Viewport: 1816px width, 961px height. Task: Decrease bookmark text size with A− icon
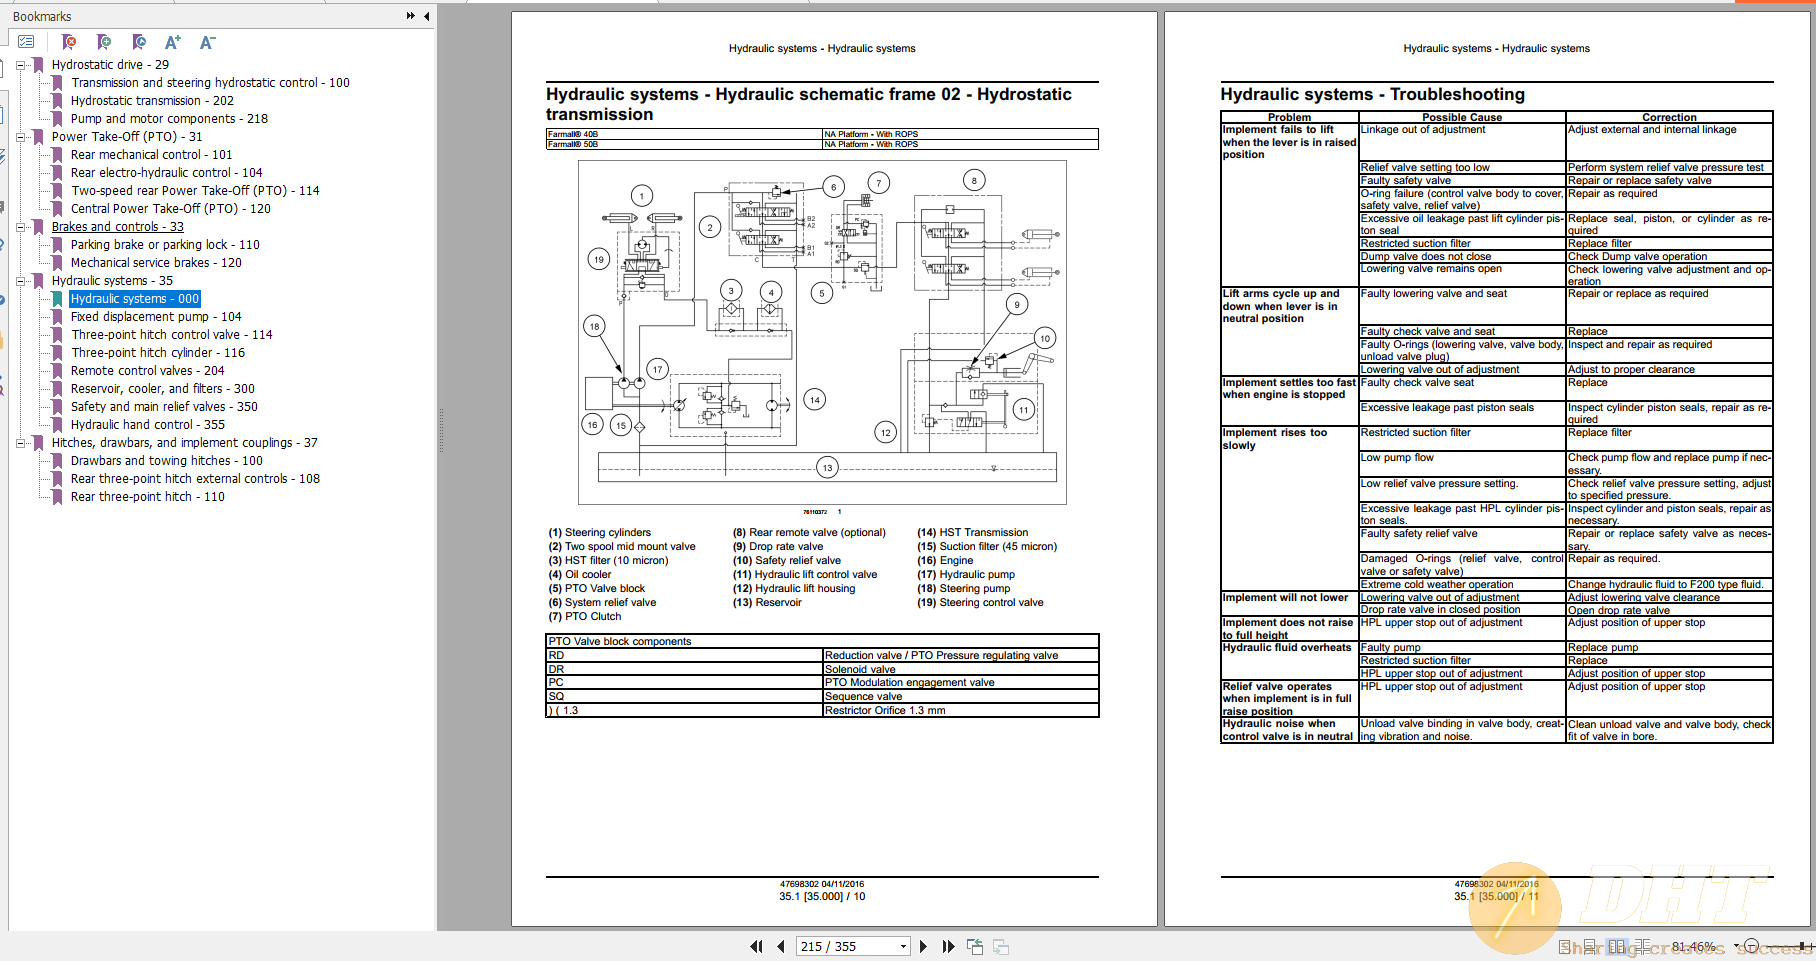[207, 42]
